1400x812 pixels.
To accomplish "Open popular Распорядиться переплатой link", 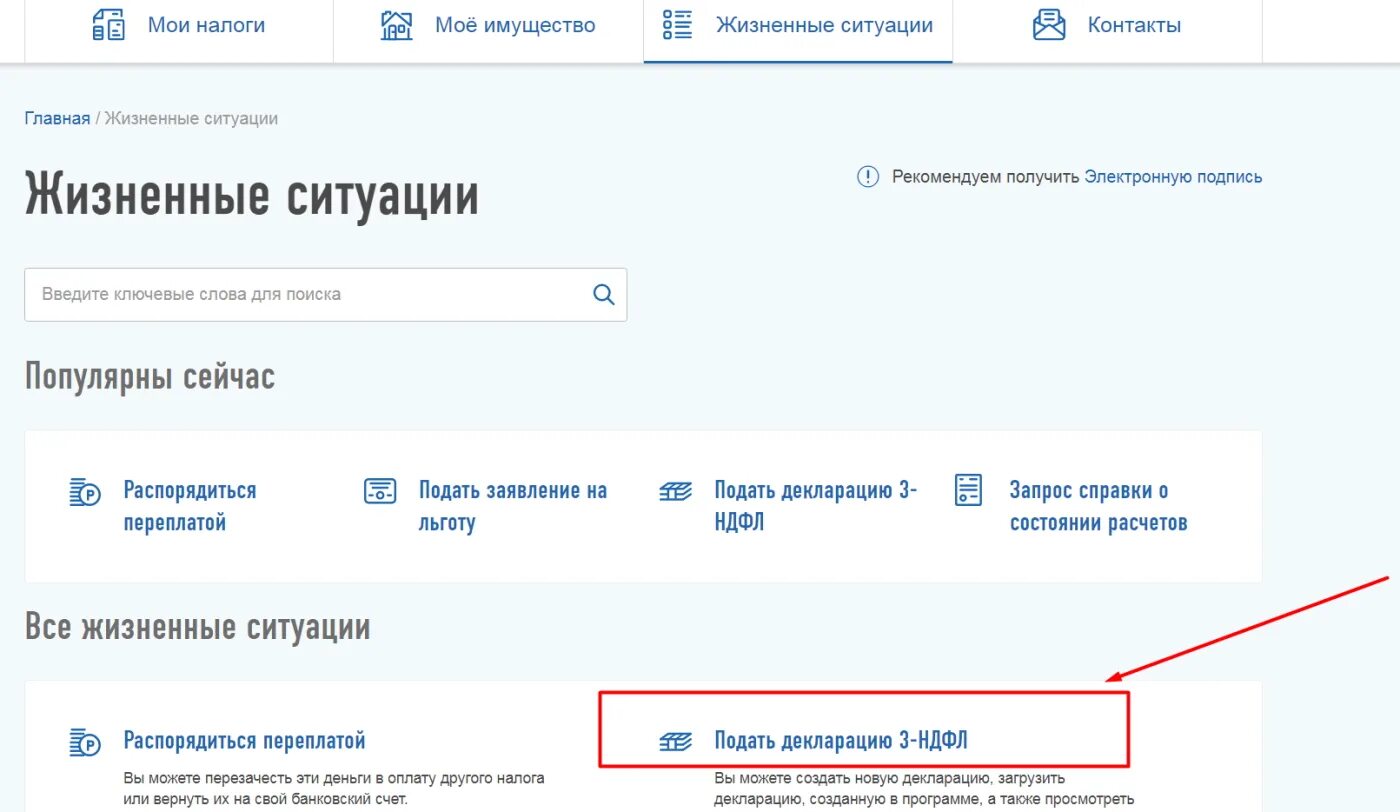I will (190, 506).
